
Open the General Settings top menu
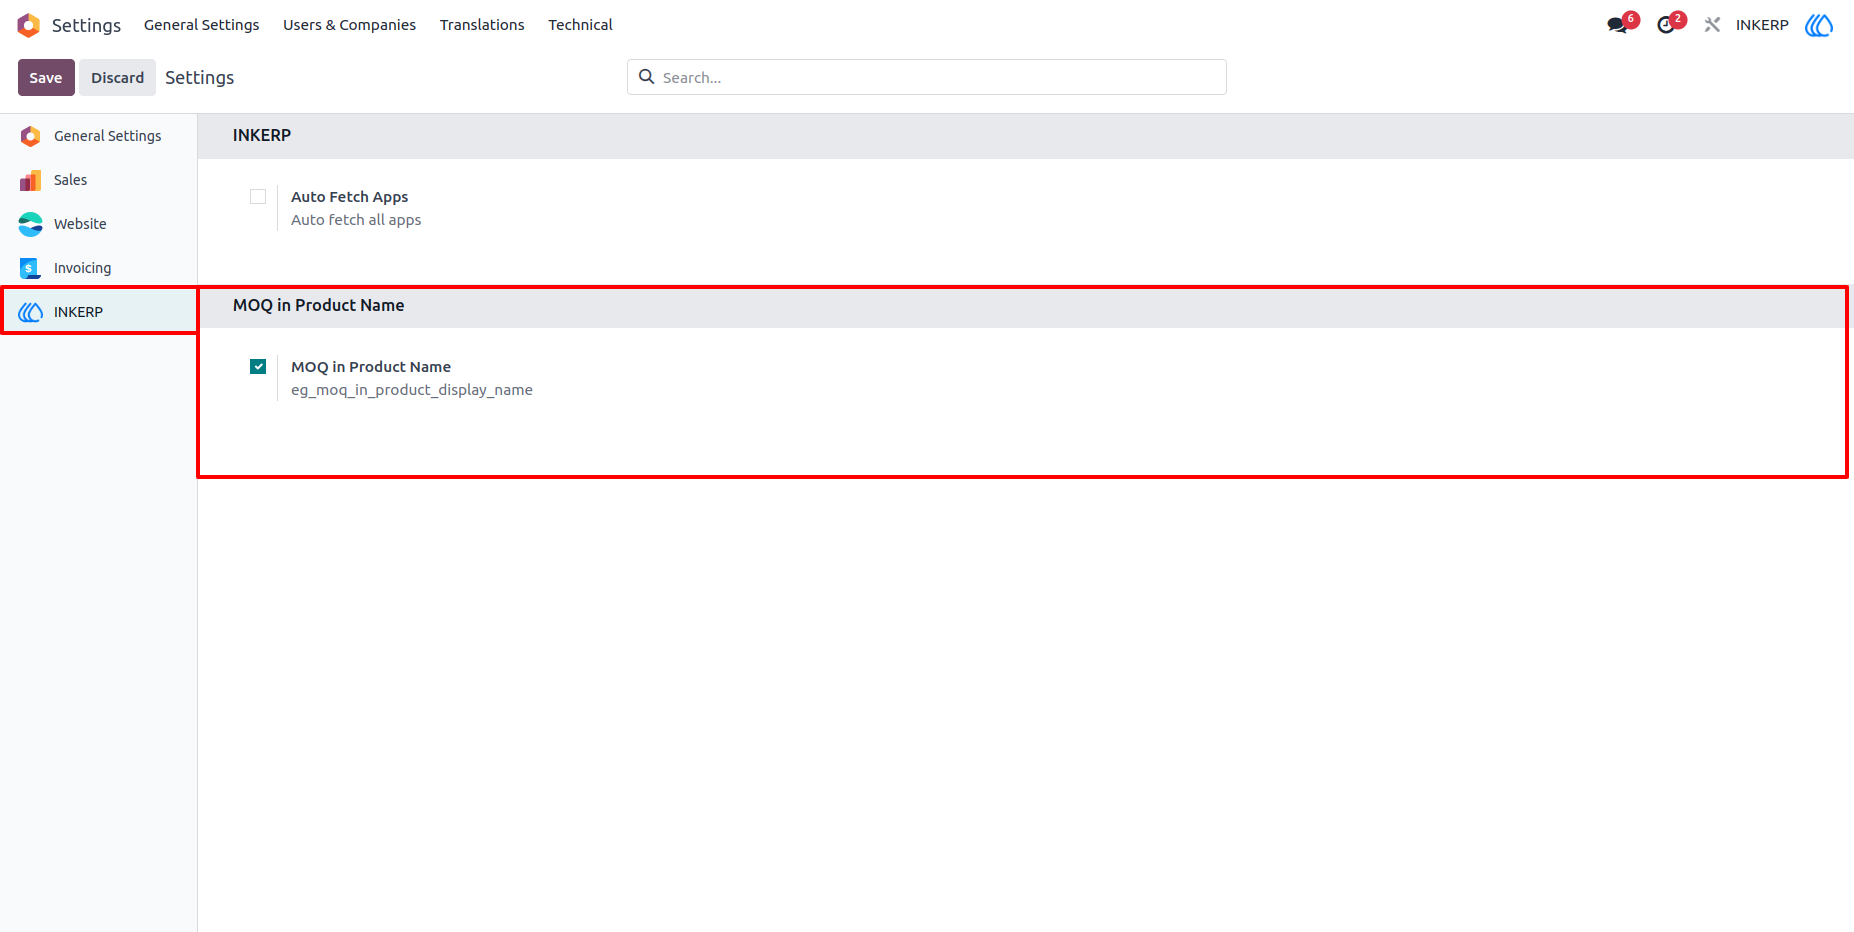[x=201, y=25]
